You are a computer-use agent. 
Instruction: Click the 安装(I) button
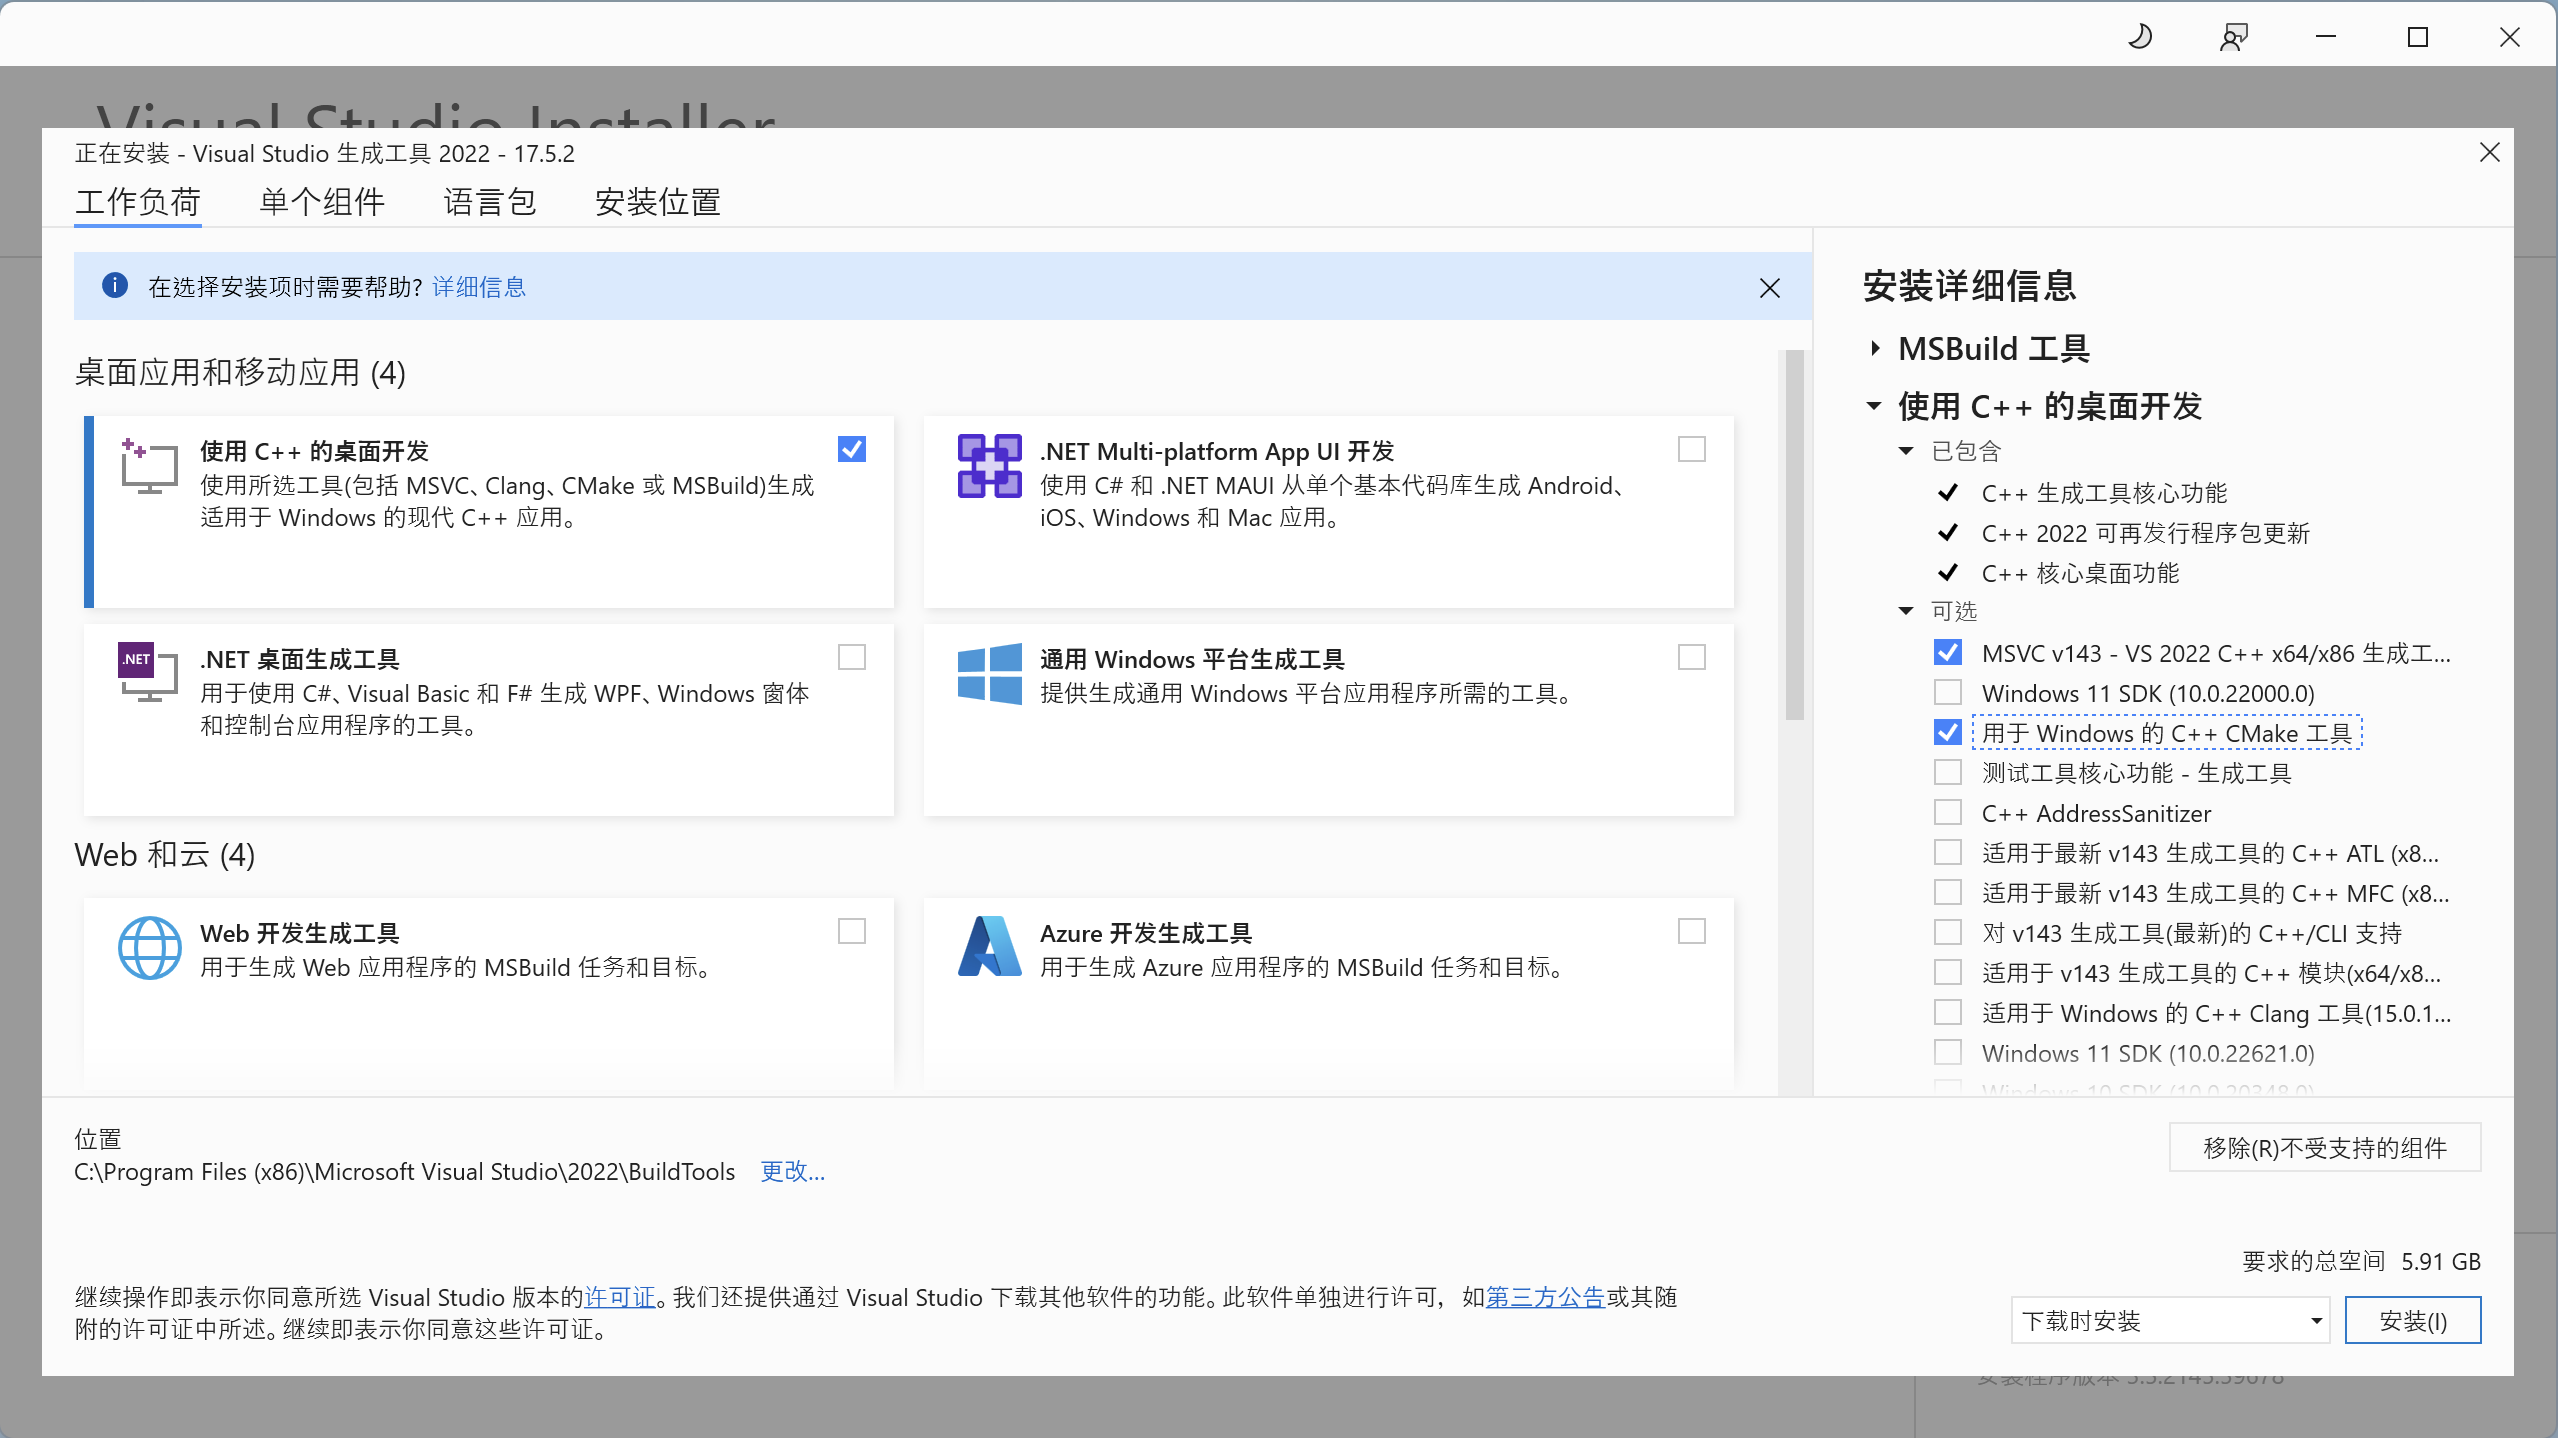point(2412,1320)
